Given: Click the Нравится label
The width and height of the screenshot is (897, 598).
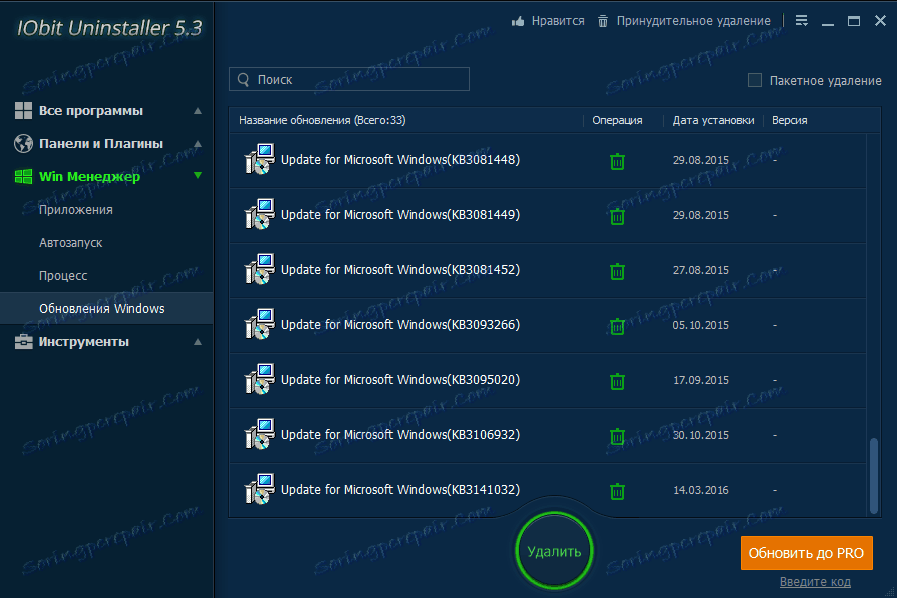Looking at the screenshot, I should pyautogui.click(x=558, y=21).
